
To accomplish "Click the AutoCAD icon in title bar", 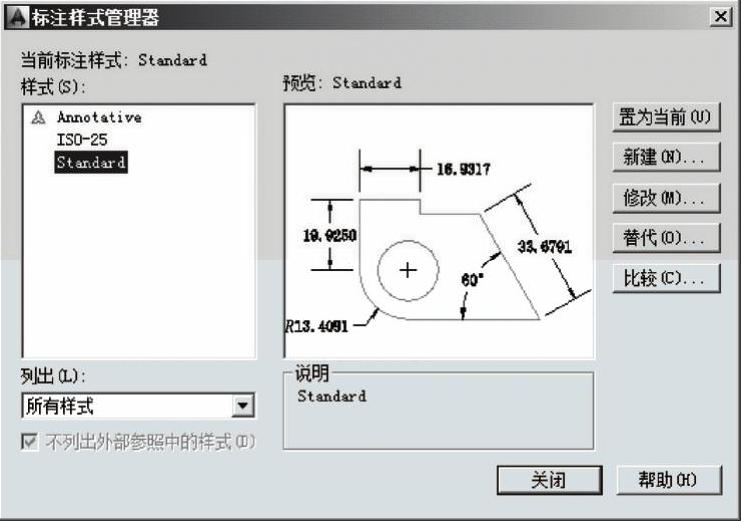I will [x=15, y=17].
